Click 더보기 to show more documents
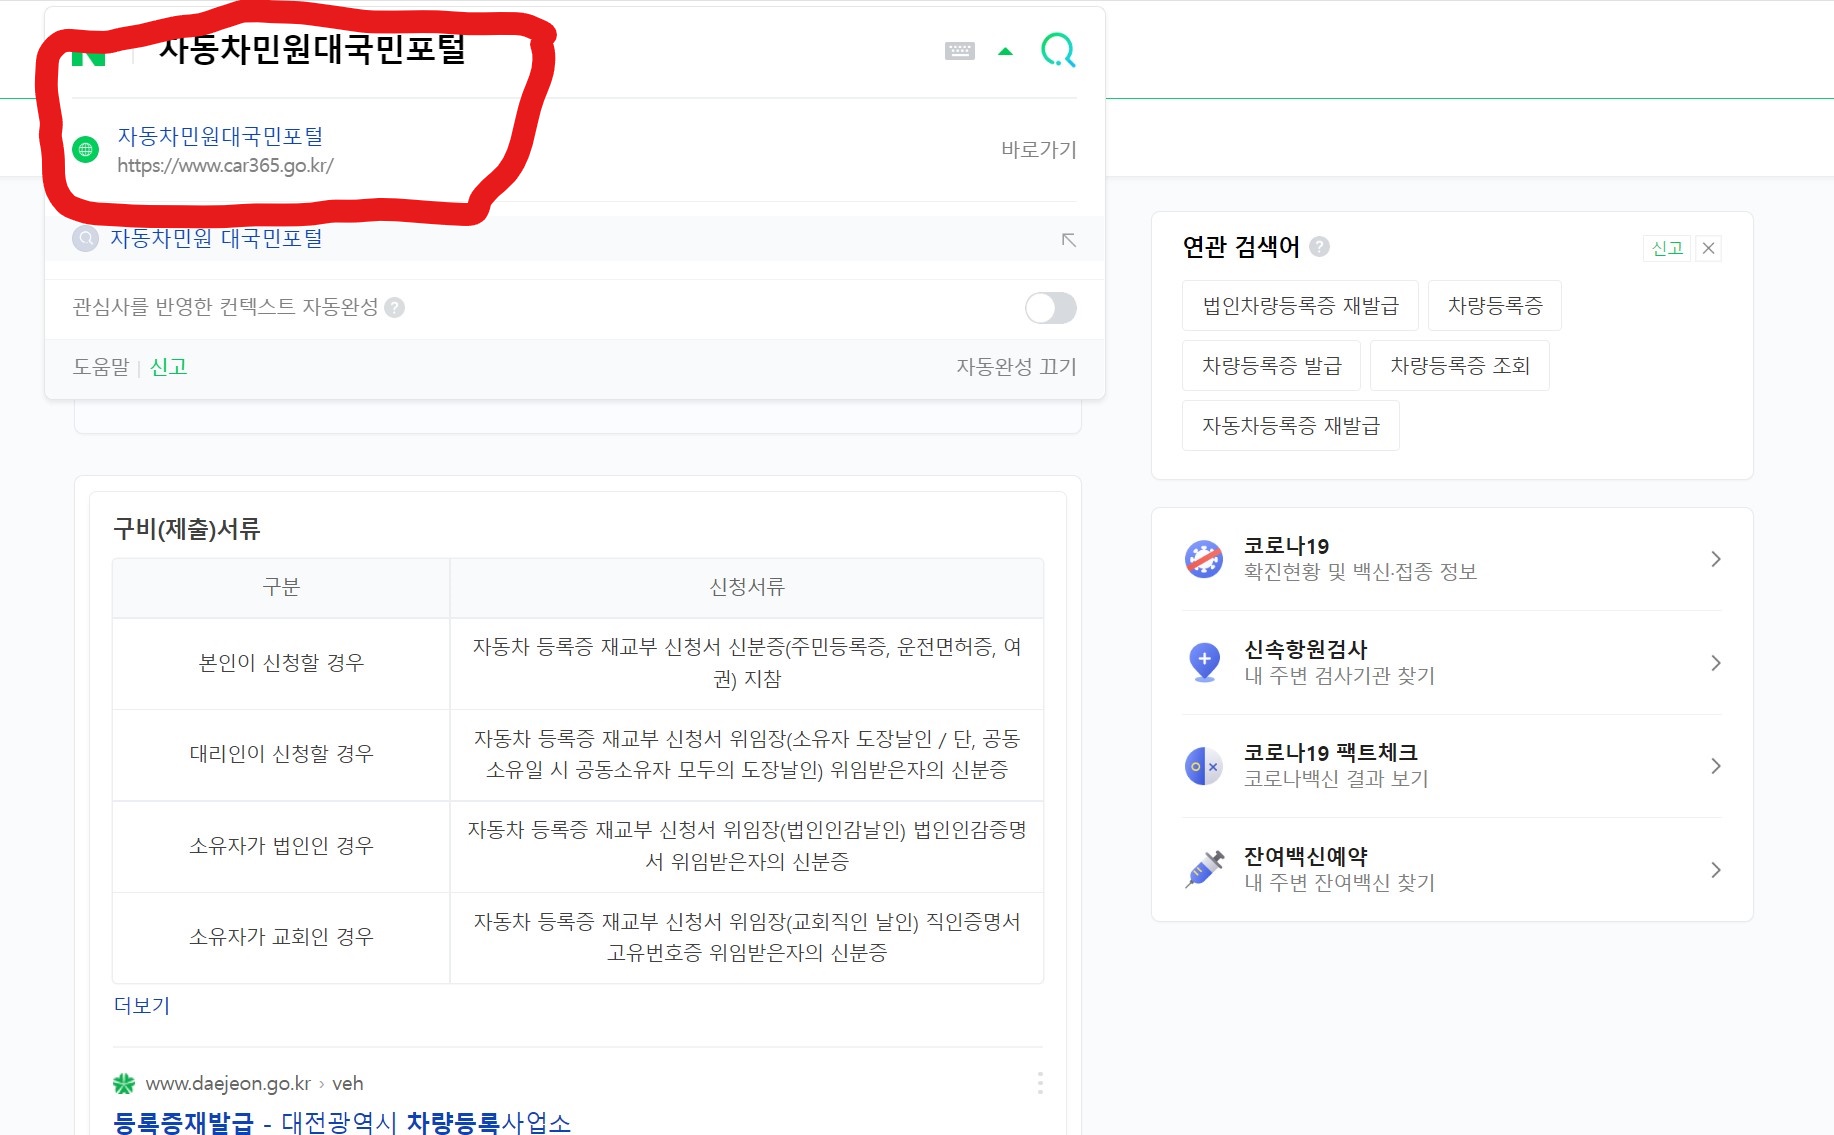1834x1135 pixels. [x=142, y=1006]
